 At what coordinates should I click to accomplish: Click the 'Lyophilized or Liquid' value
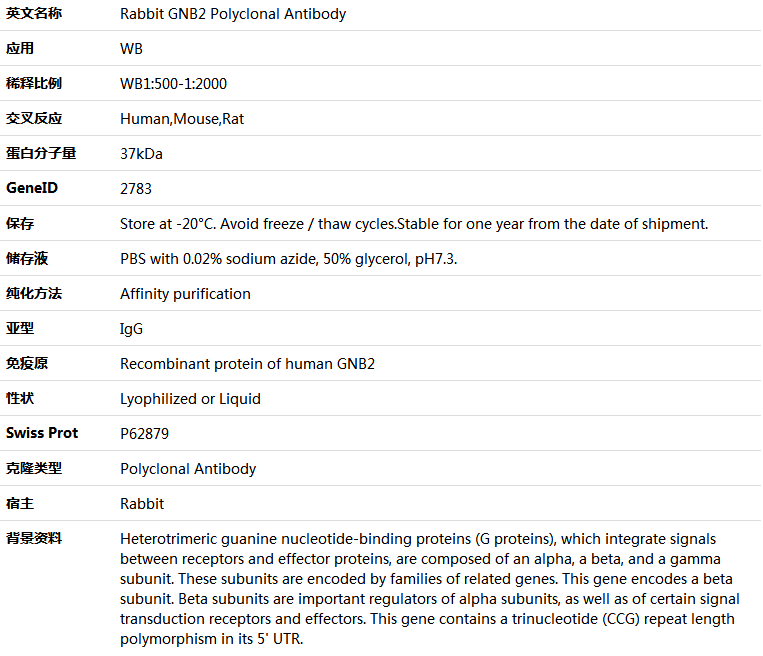tap(190, 399)
